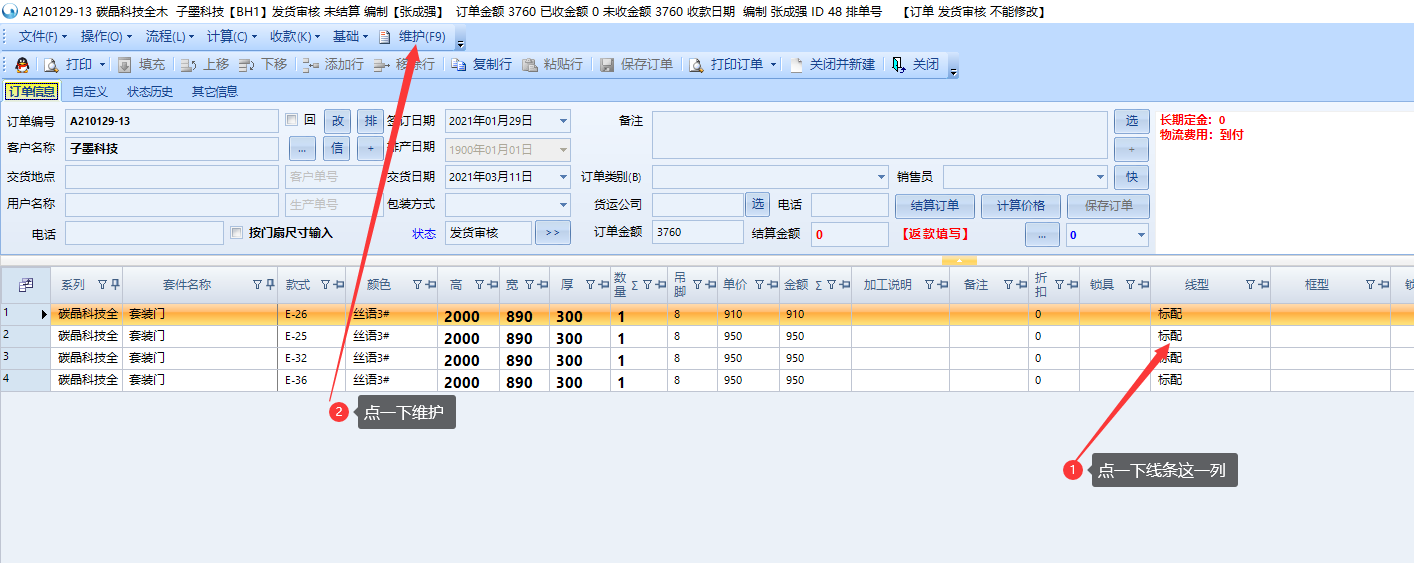Image resolution: width=1414 pixels, height=563 pixels.
Task: Click the 计算价格 button
Action: (1020, 206)
